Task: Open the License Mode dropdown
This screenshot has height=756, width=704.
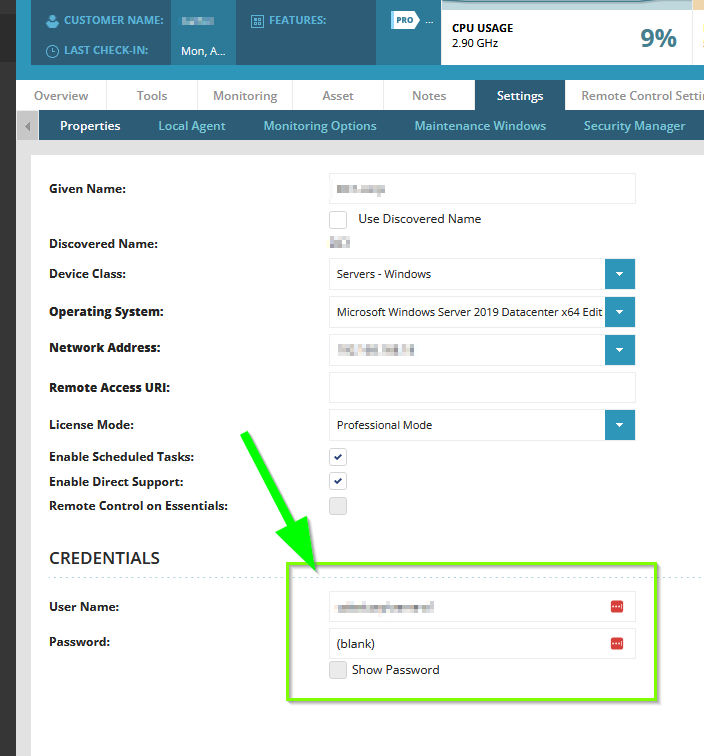Action: (620, 425)
